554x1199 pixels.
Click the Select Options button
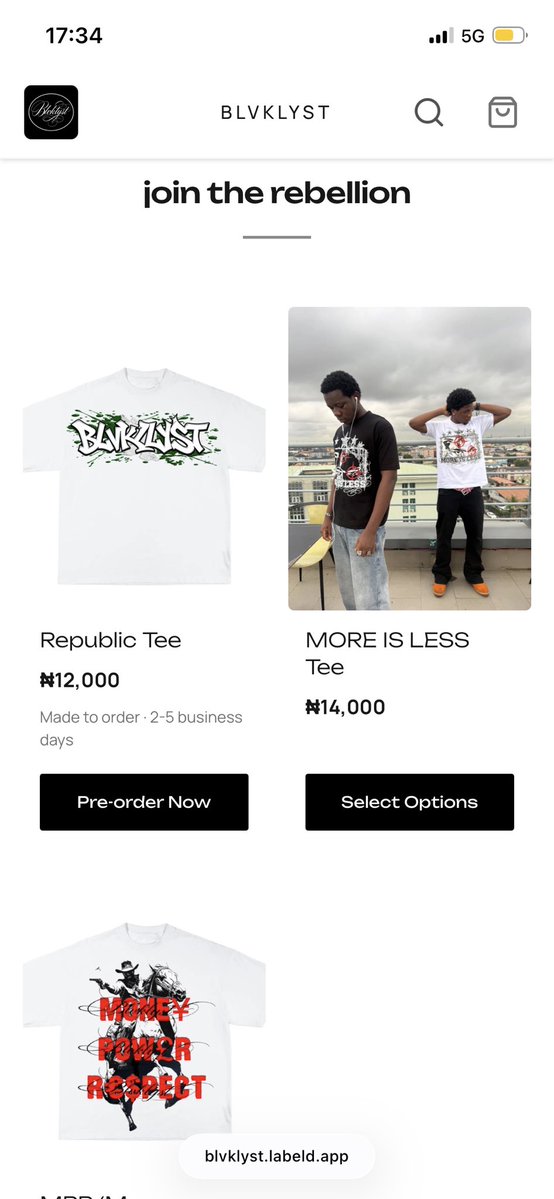409,802
